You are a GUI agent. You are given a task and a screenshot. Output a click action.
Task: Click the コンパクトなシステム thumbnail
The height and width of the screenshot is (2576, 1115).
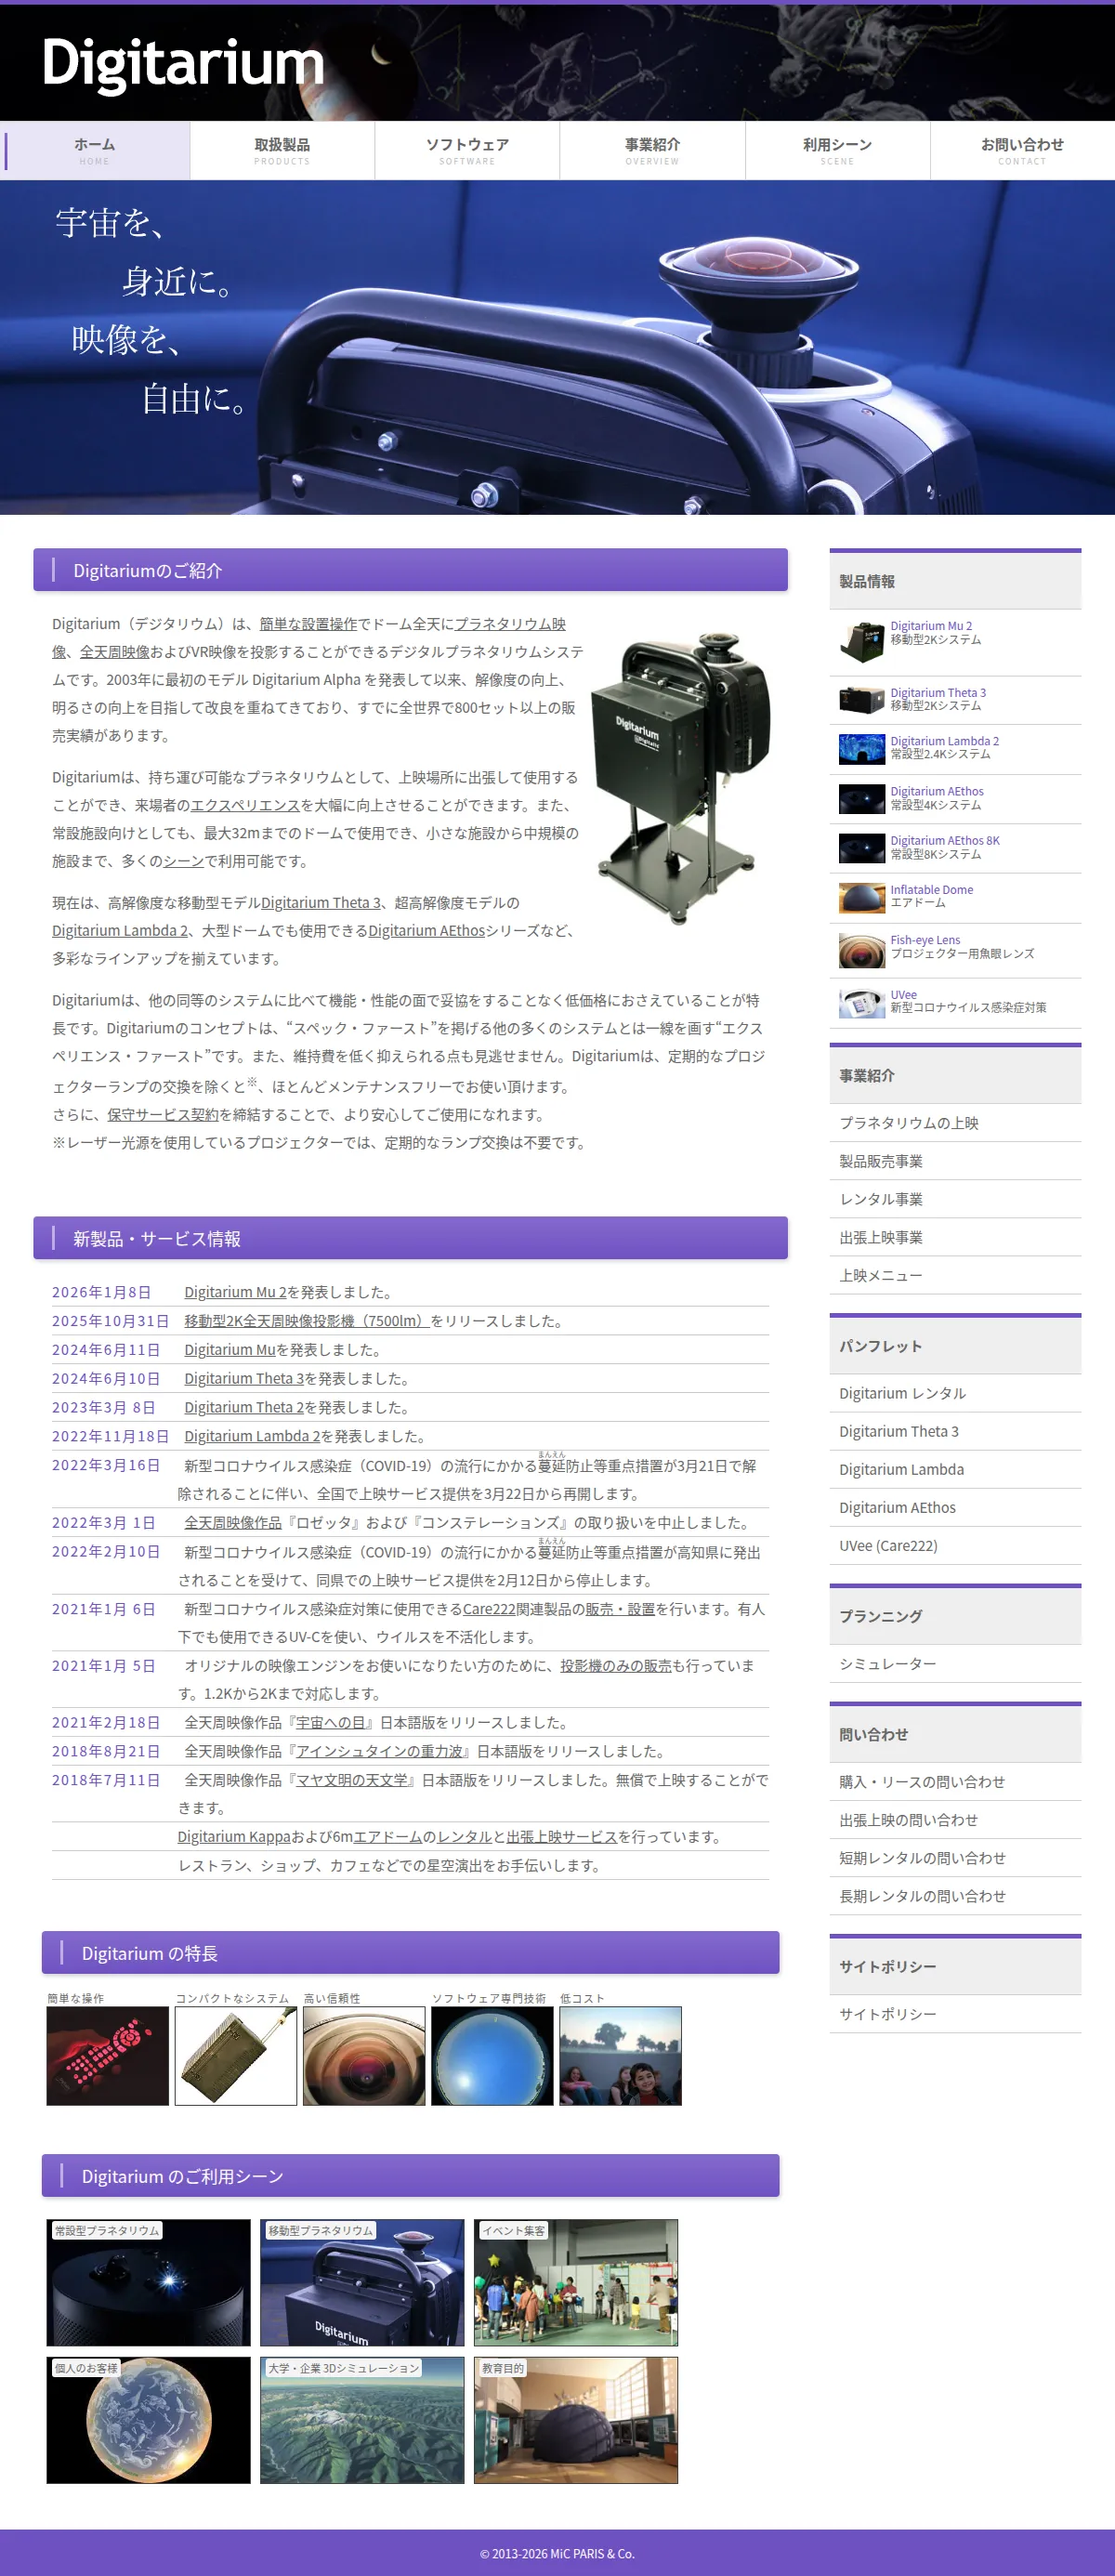tap(236, 2055)
